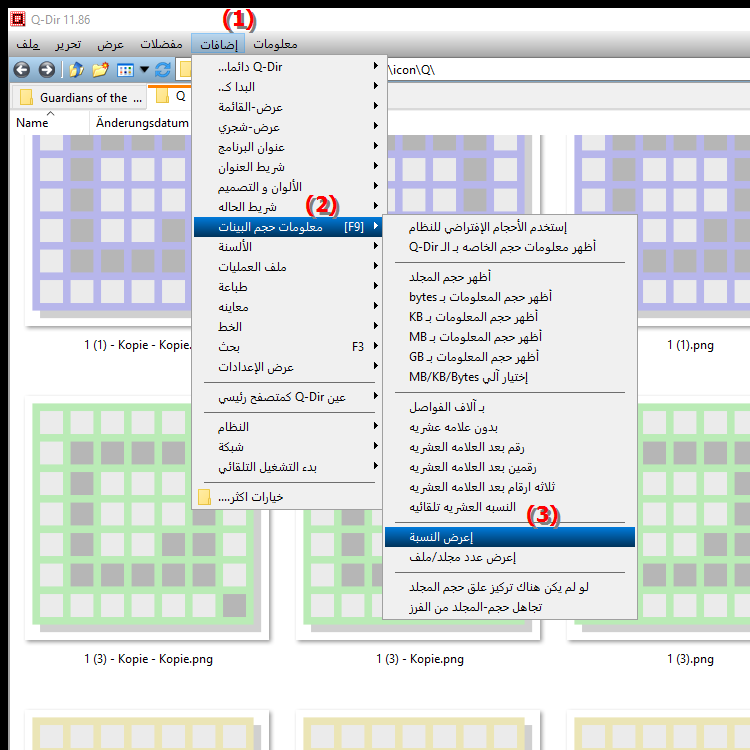Expand the دائما Q-Dir submenu

click(x=287, y=66)
